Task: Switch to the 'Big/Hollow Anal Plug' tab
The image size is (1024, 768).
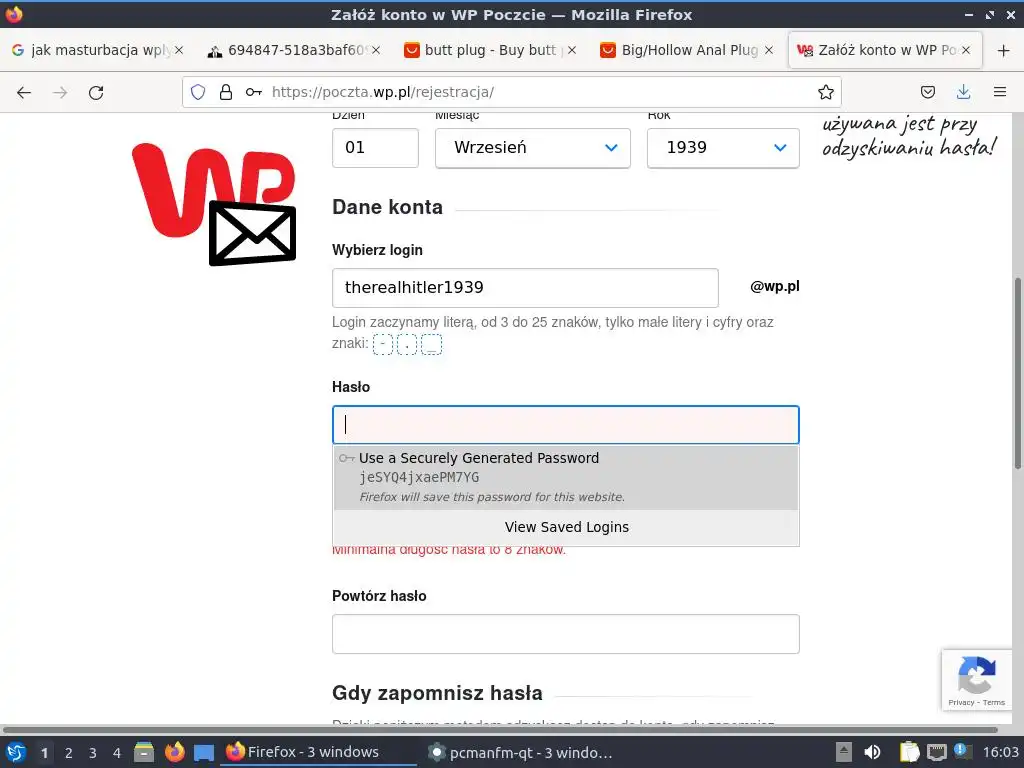Action: (x=686, y=50)
